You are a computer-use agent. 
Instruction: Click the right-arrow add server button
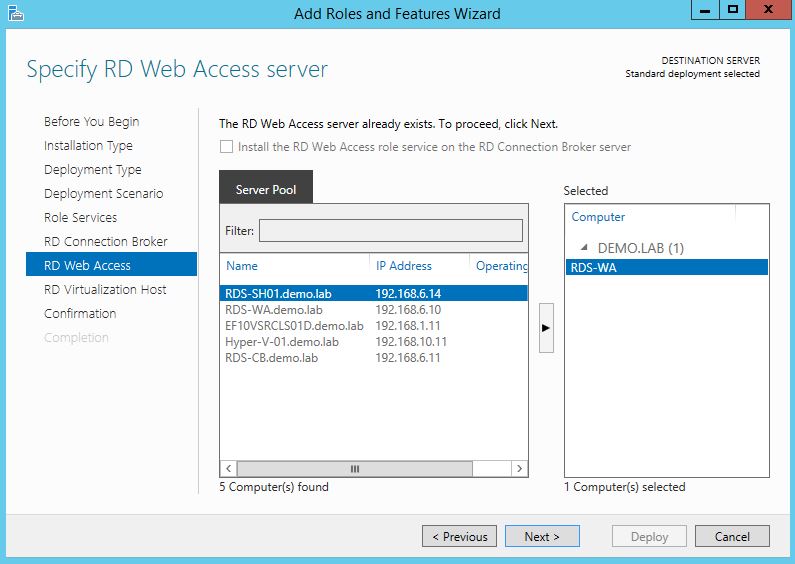pyautogui.click(x=546, y=327)
